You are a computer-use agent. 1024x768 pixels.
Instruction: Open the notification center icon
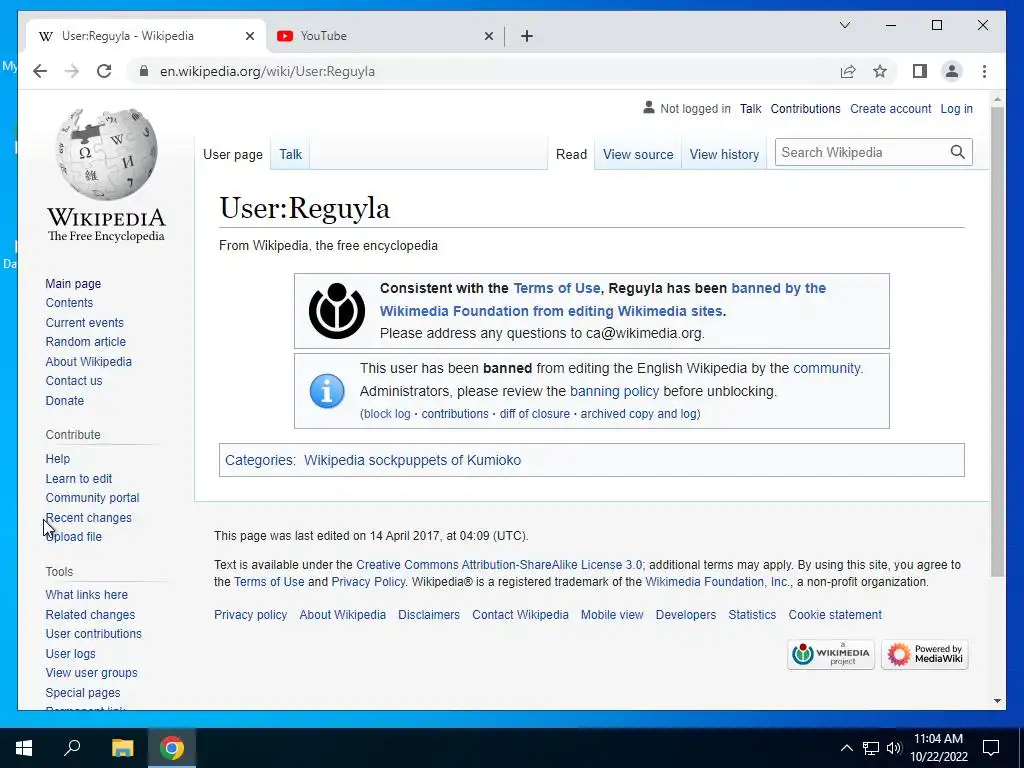[x=991, y=748]
